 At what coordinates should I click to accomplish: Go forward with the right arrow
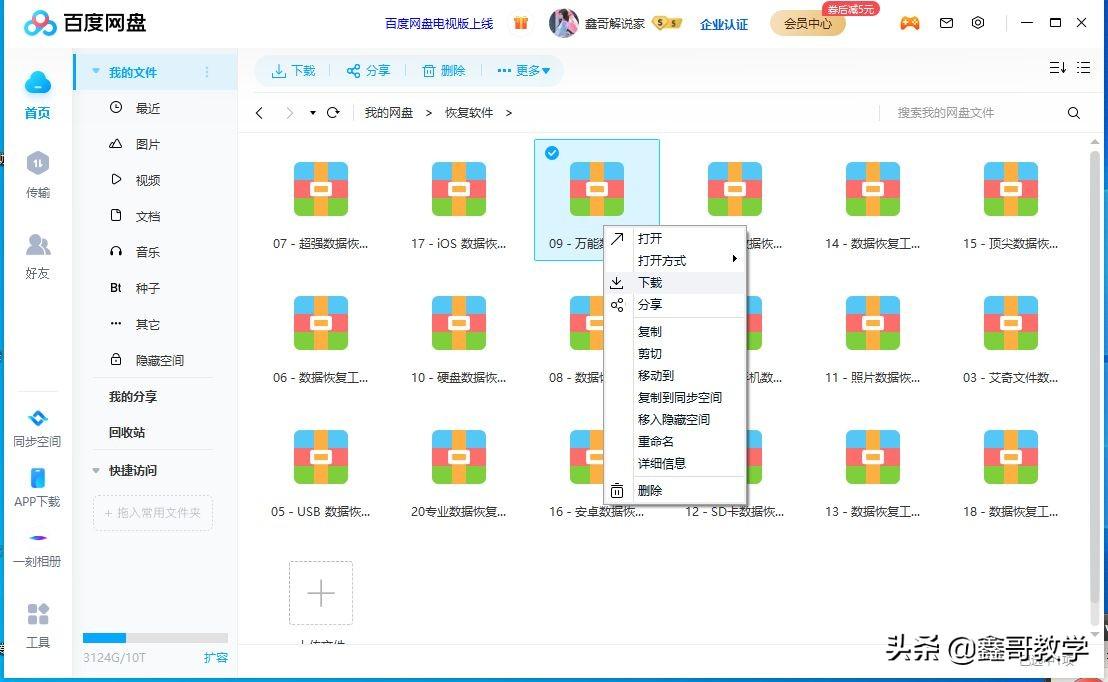[x=289, y=113]
